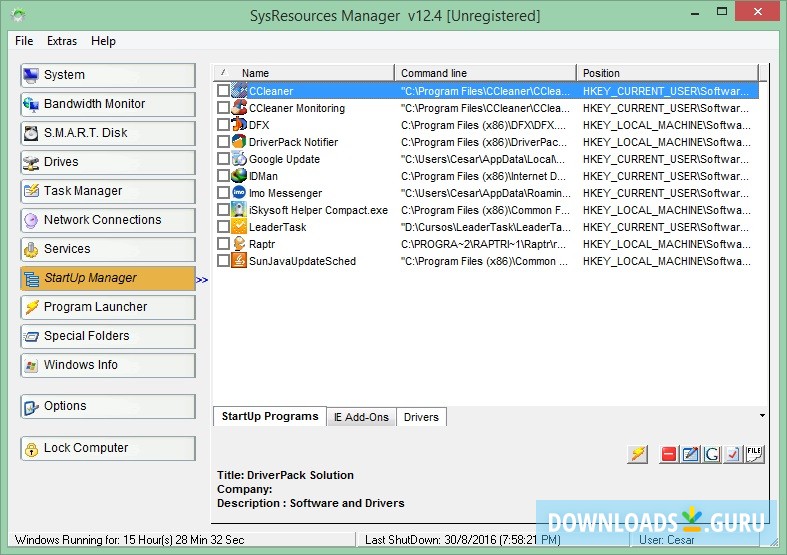Open the Services section
This screenshot has width=787, height=555.
click(108, 249)
